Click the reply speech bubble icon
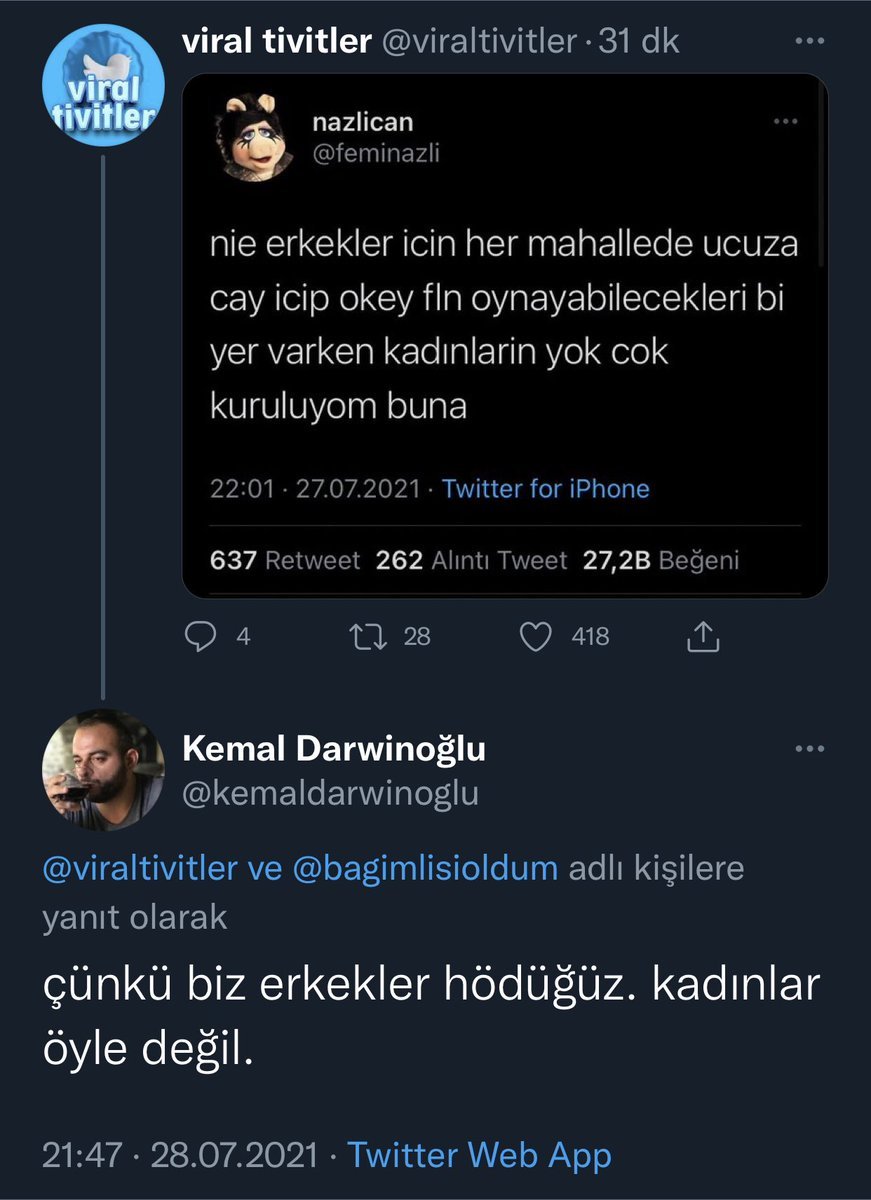 (x=202, y=636)
